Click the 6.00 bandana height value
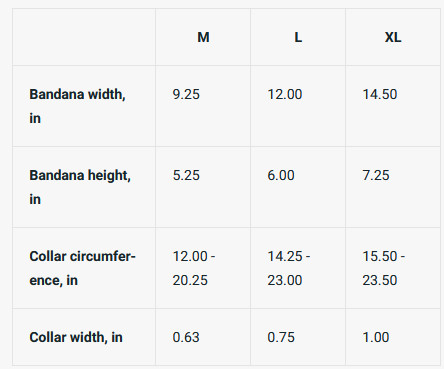The height and width of the screenshot is (369, 444). [x=281, y=175]
